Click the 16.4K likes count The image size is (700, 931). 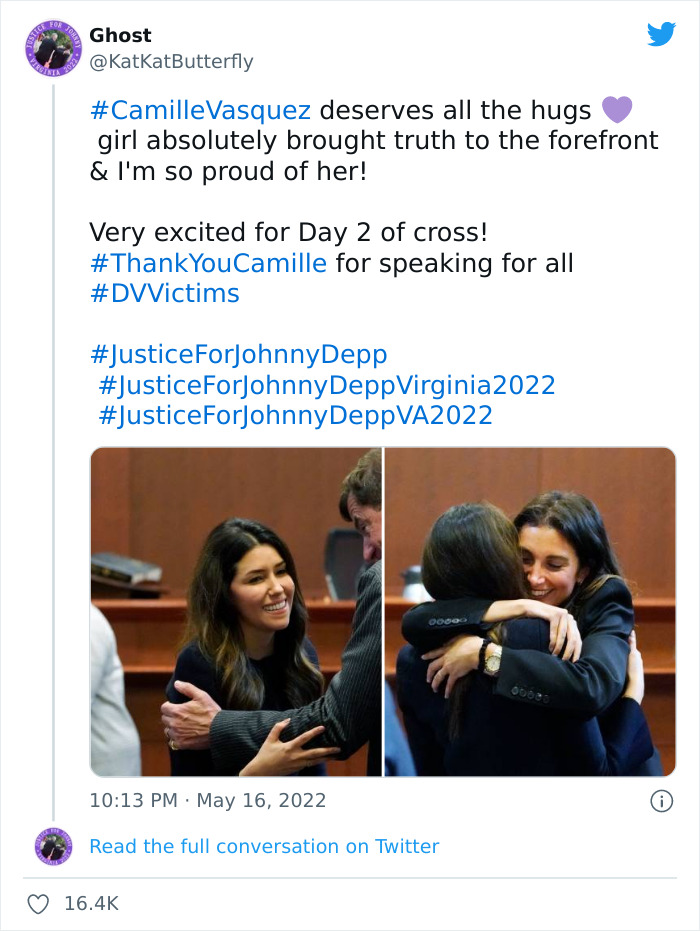point(91,904)
